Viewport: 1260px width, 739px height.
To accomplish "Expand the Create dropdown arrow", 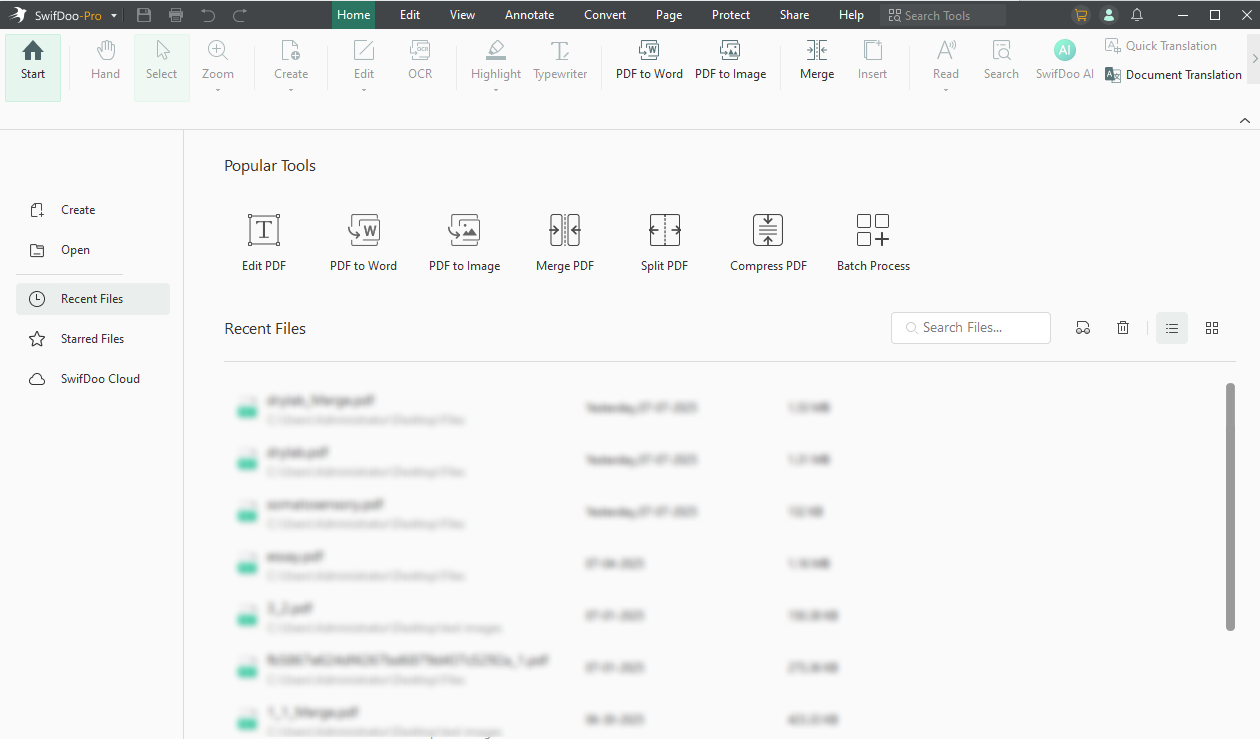I will [x=291, y=90].
